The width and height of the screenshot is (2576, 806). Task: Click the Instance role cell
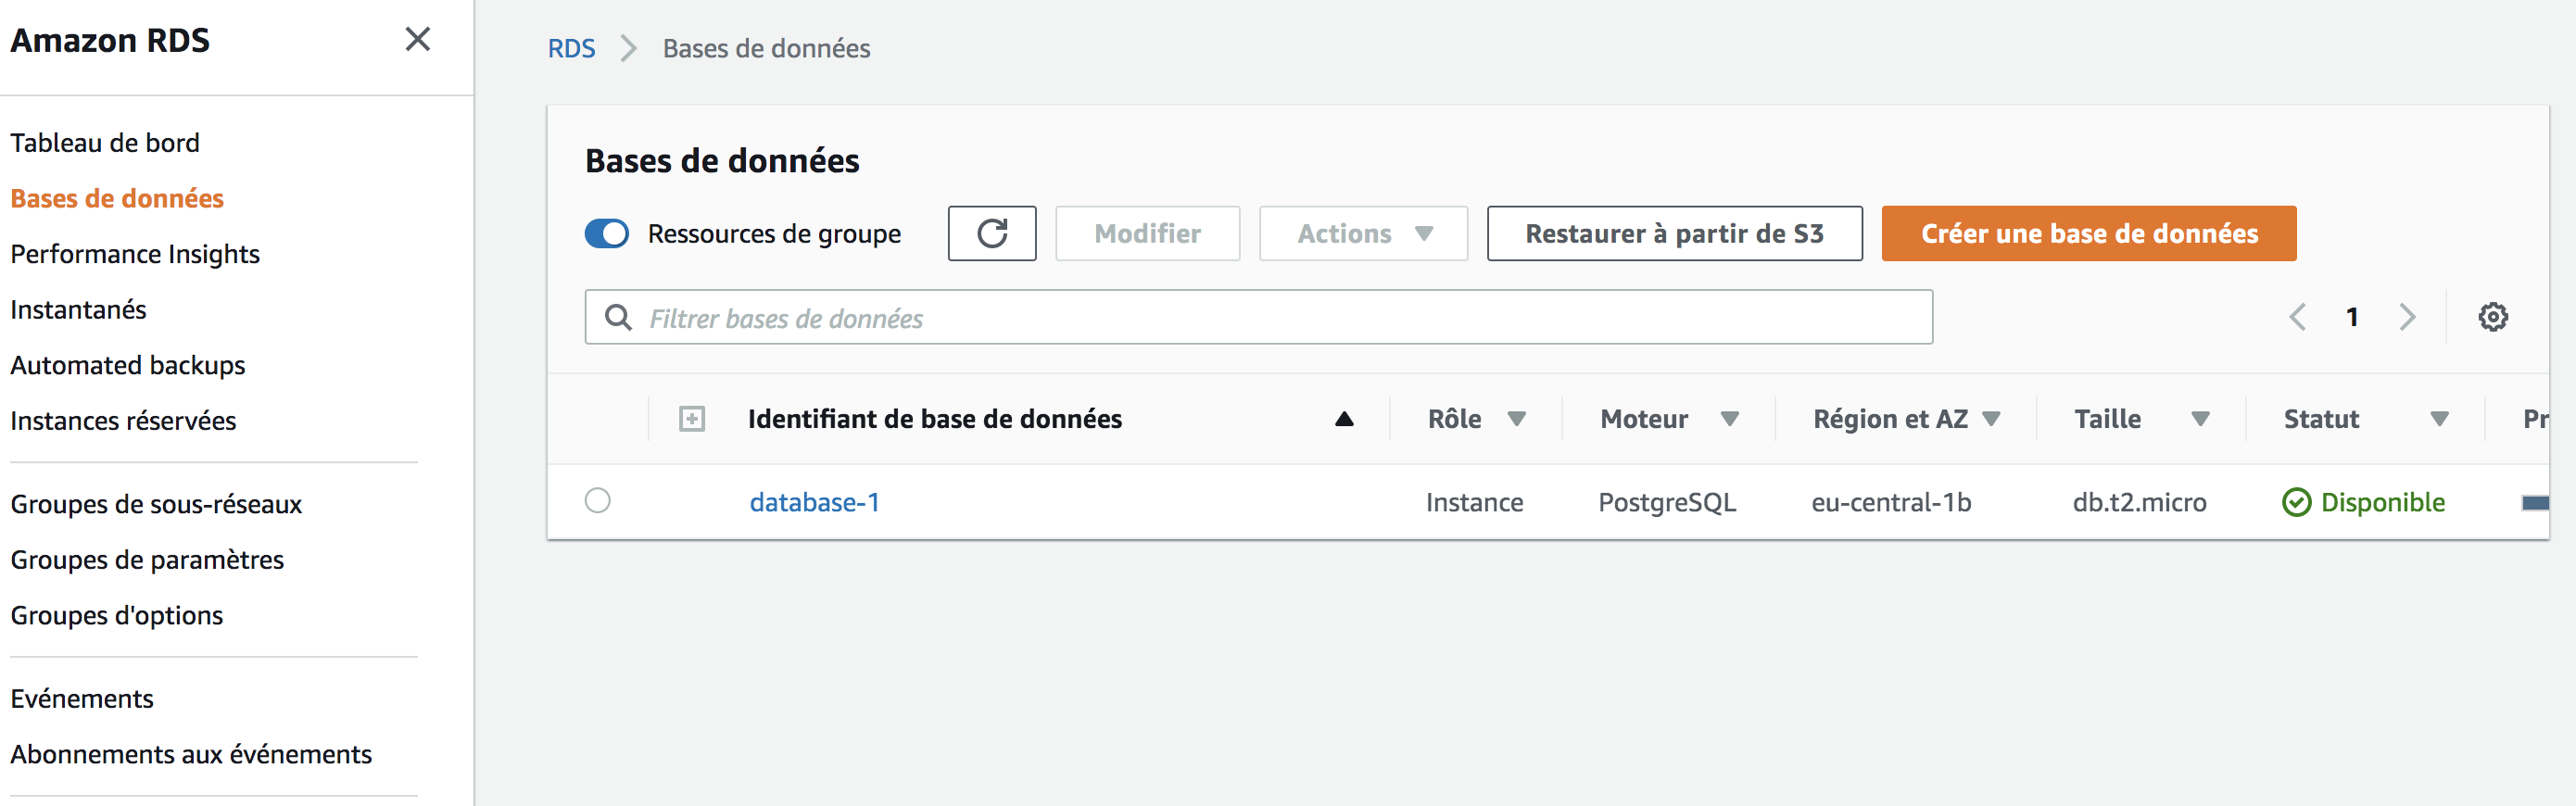(x=1474, y=502)
